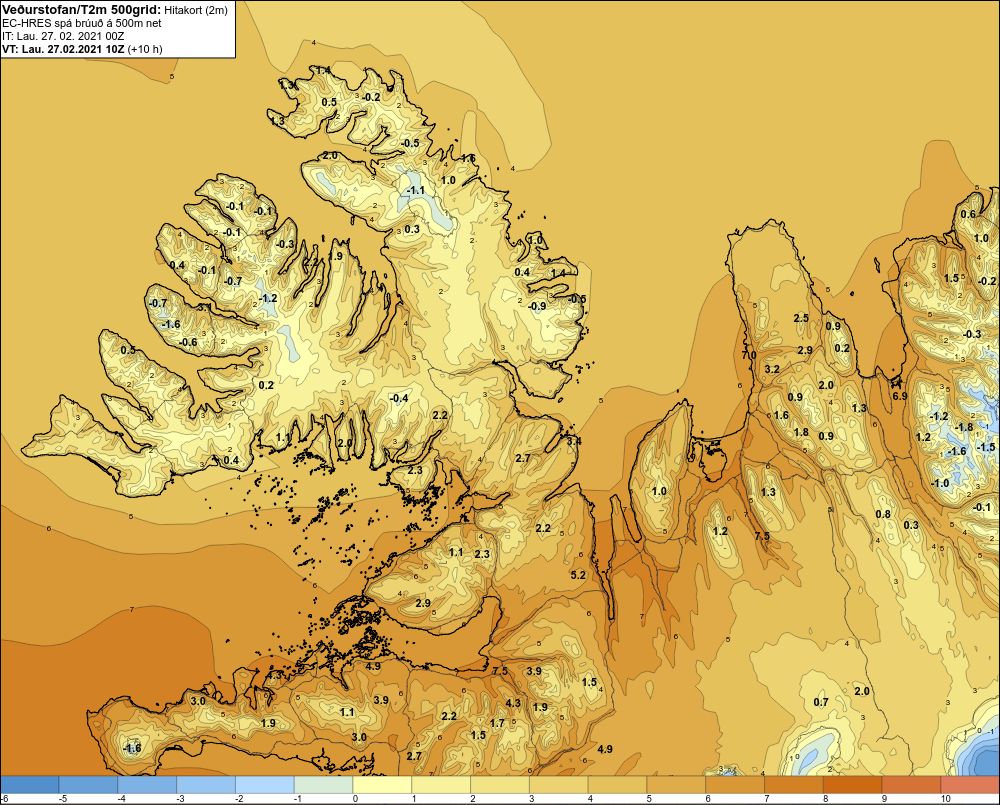Pick the legend swatch between -2 and -1

[265, 784]
